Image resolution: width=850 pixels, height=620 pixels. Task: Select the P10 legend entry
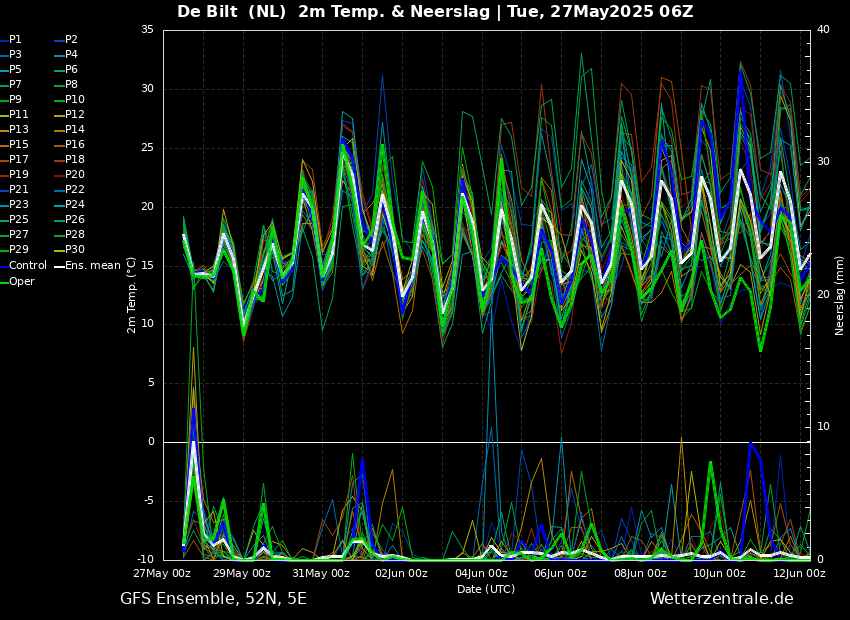[74, 100]
